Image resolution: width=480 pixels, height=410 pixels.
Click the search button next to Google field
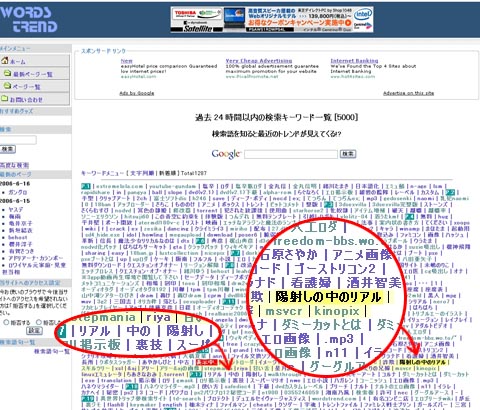tap(348, 154)
